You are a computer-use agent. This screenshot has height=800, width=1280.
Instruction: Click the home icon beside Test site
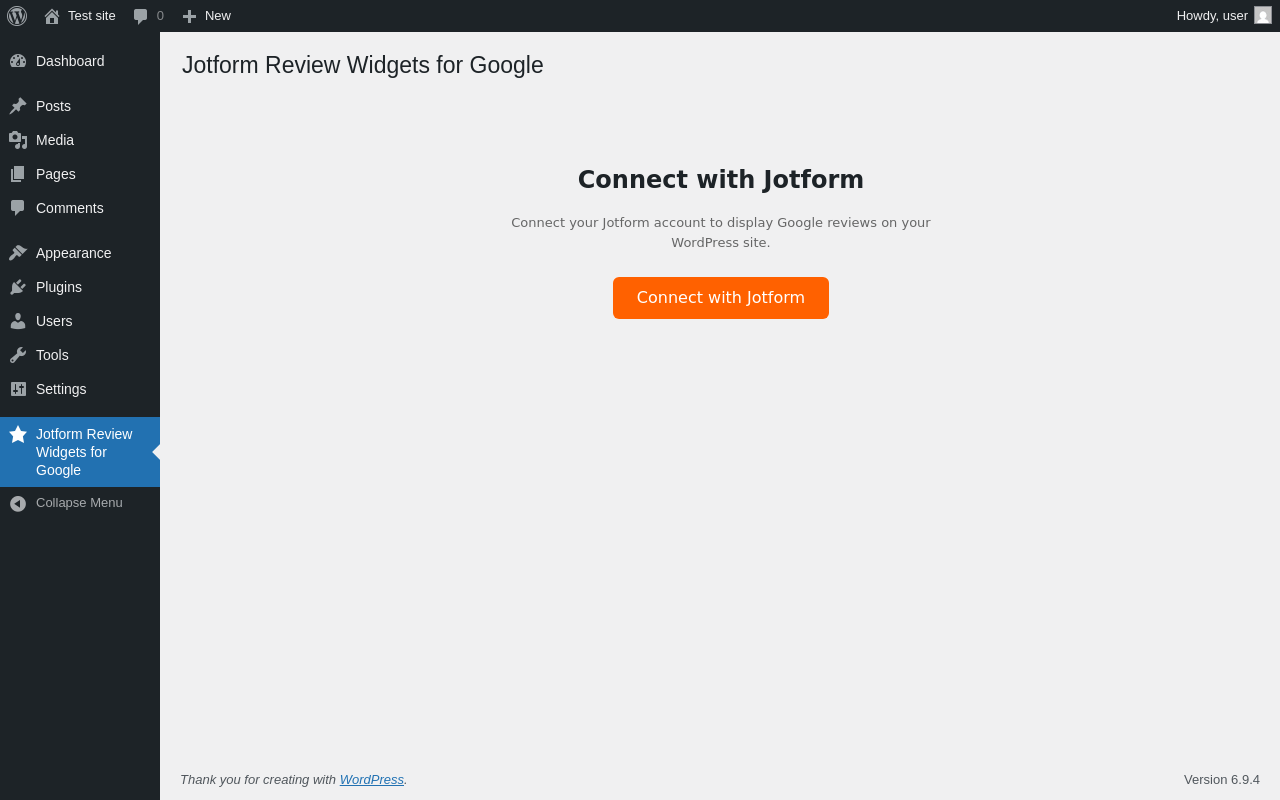coord(52,16)
